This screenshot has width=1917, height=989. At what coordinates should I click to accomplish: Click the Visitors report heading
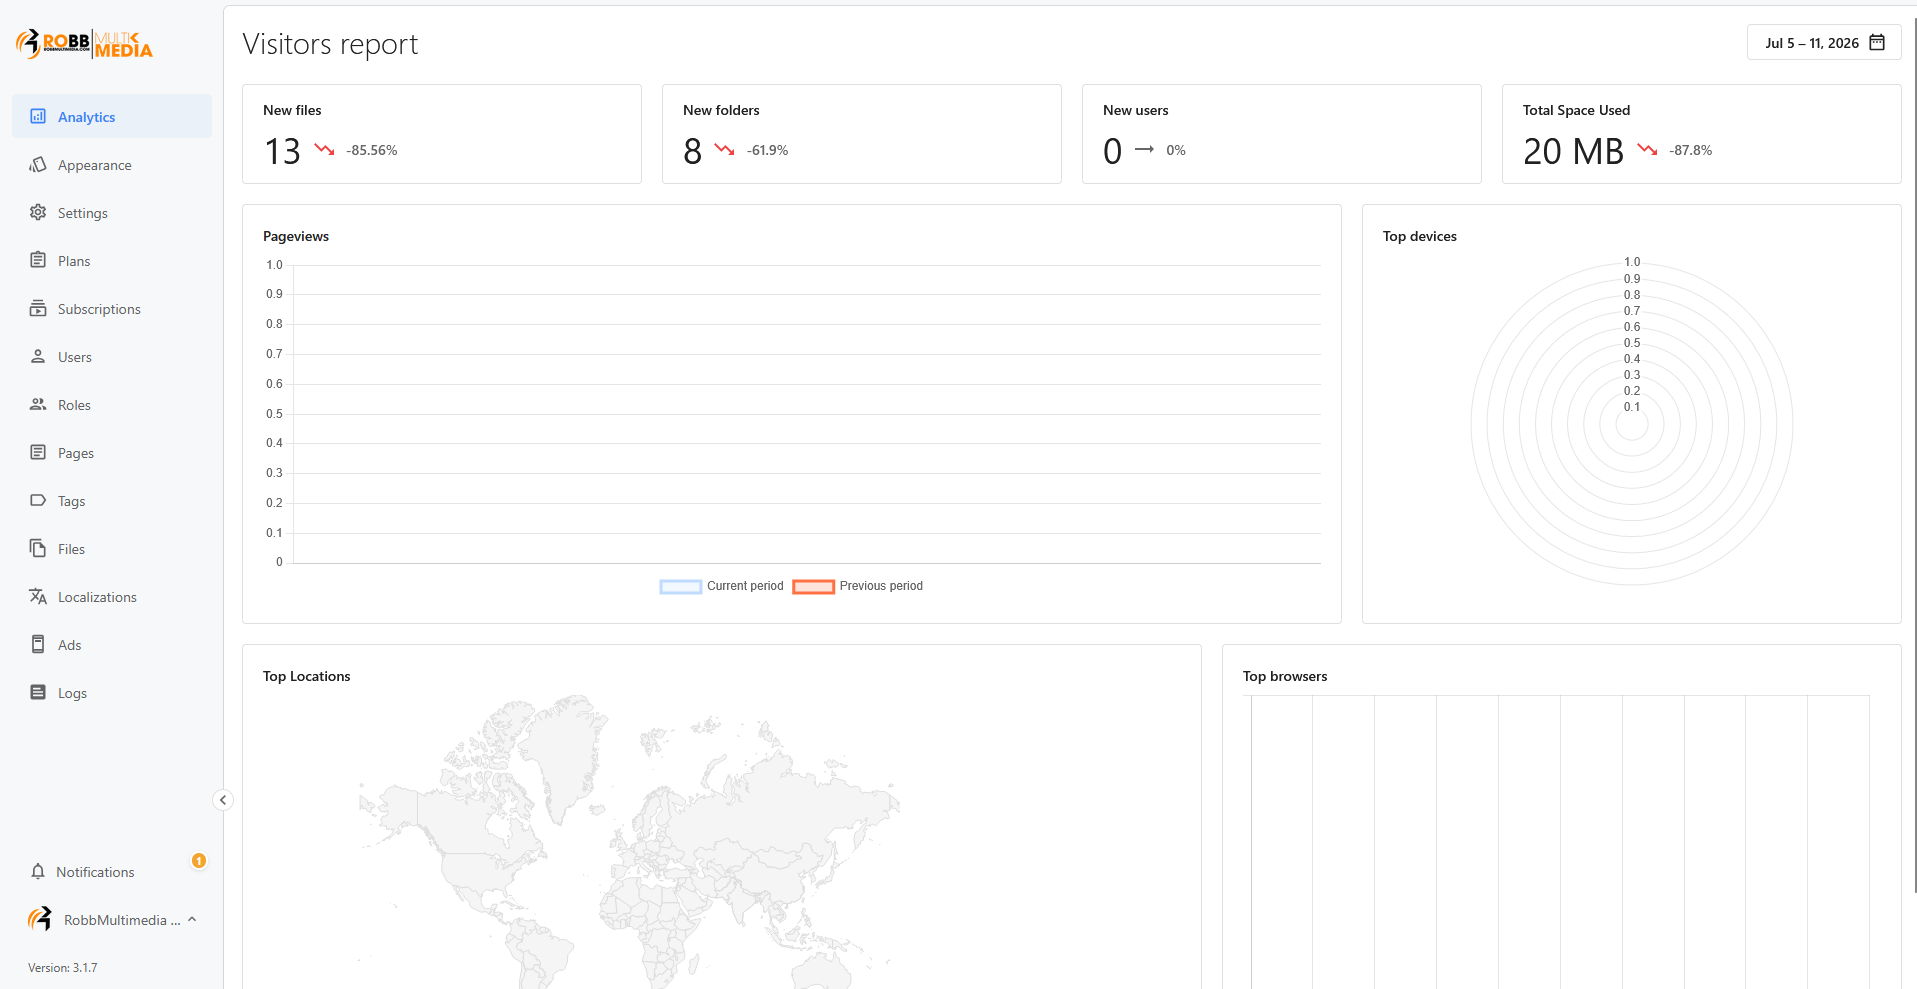(330, 44)
